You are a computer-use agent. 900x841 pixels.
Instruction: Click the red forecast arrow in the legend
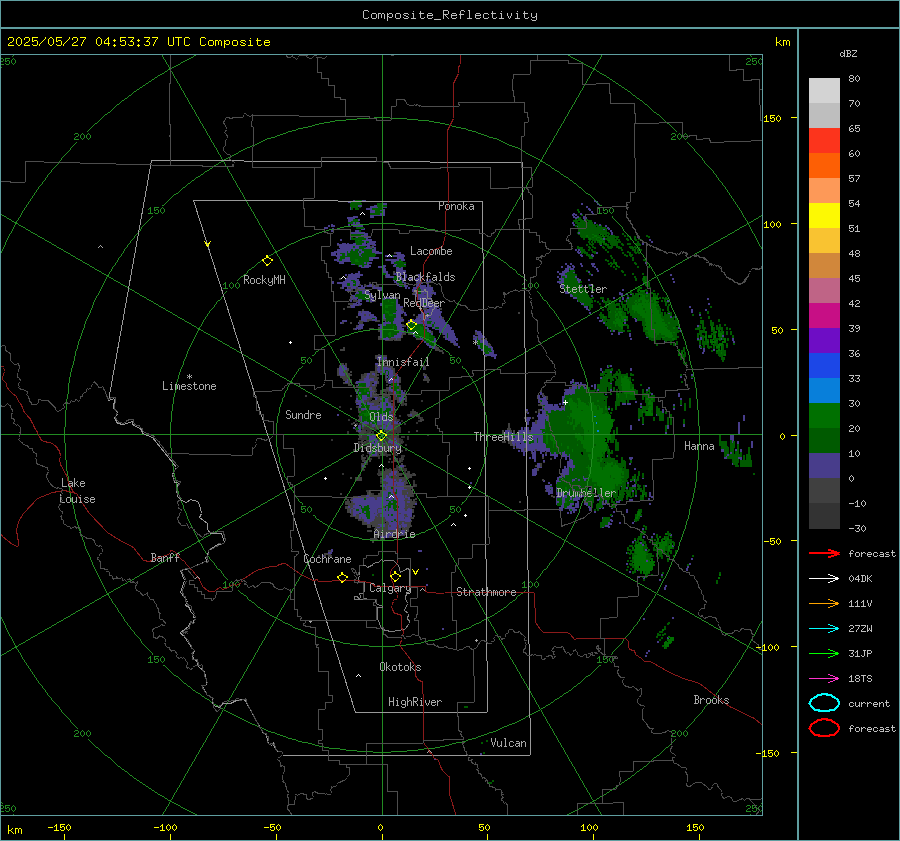(824, 553)
